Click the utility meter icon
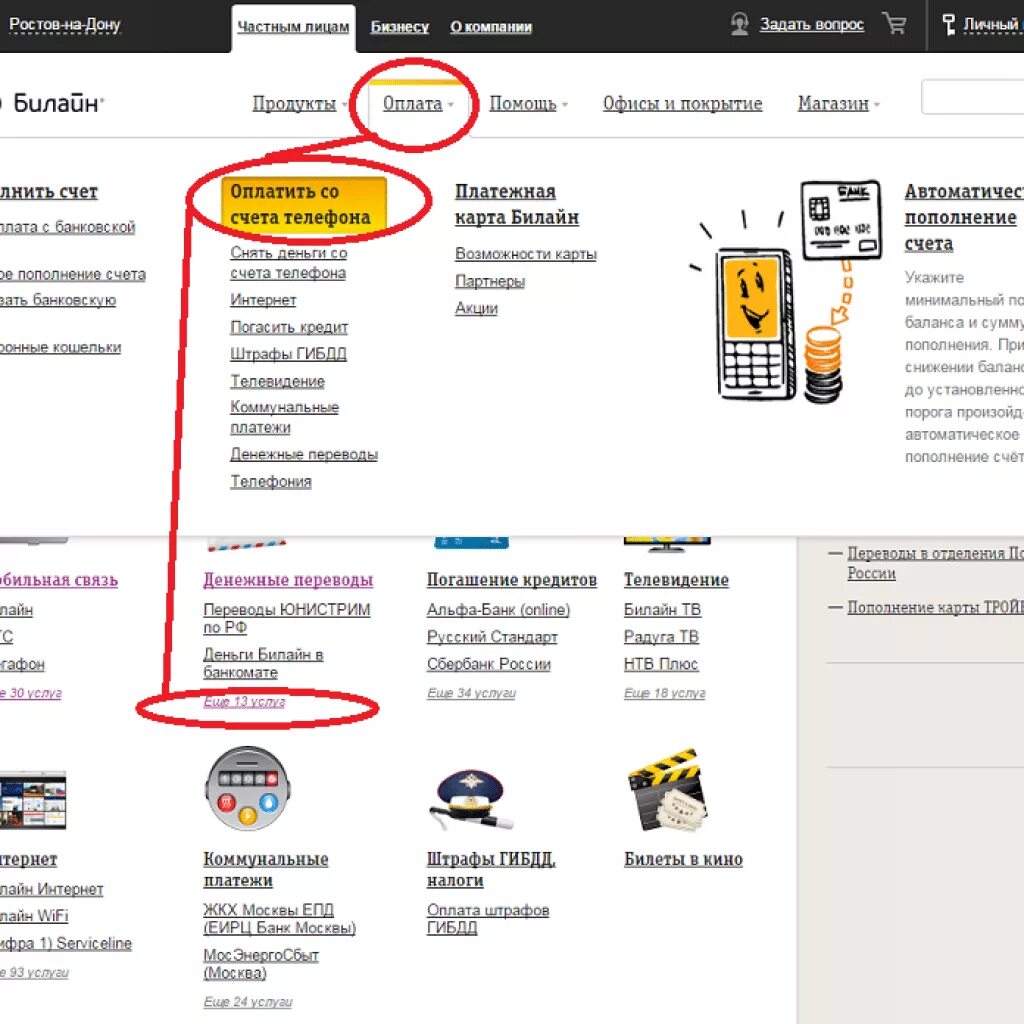 [x=247, y=788]
